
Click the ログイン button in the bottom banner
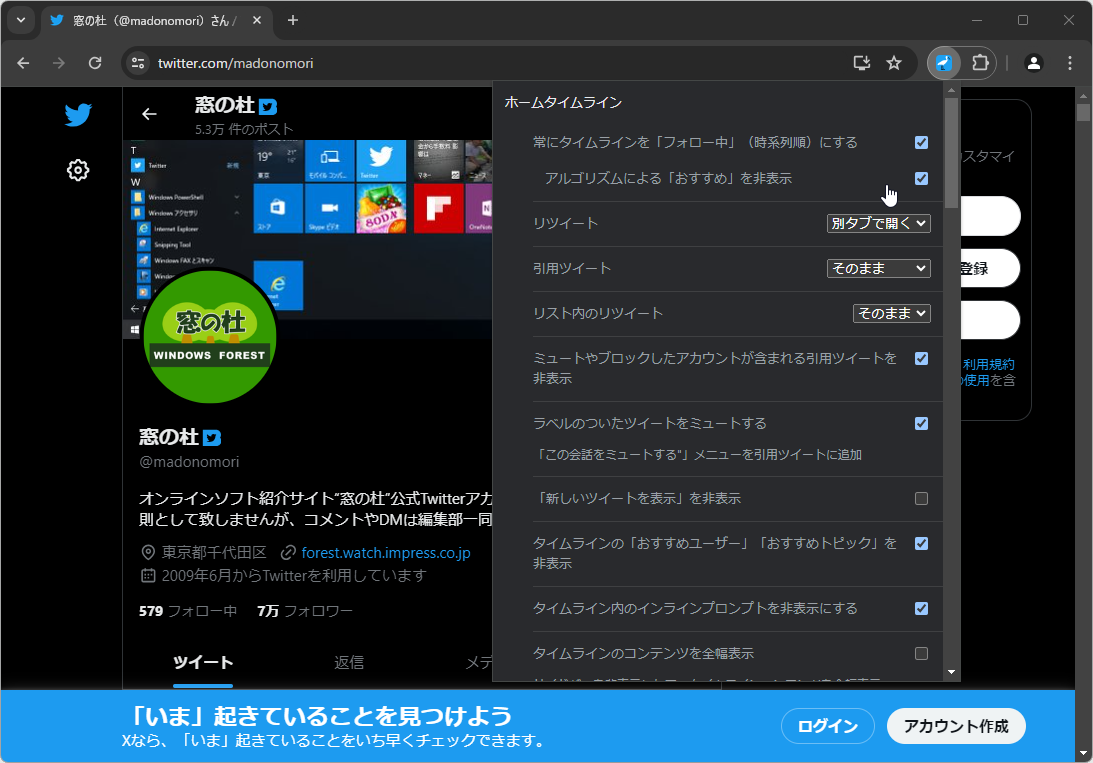tap(827, 726)
